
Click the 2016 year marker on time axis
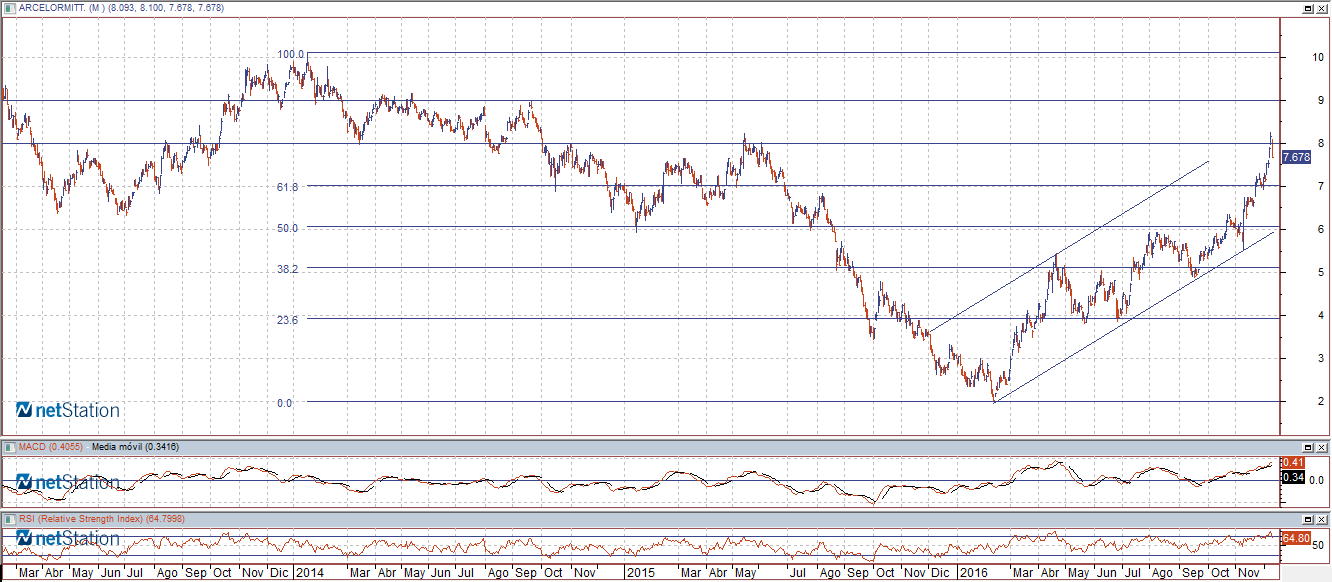972,574
